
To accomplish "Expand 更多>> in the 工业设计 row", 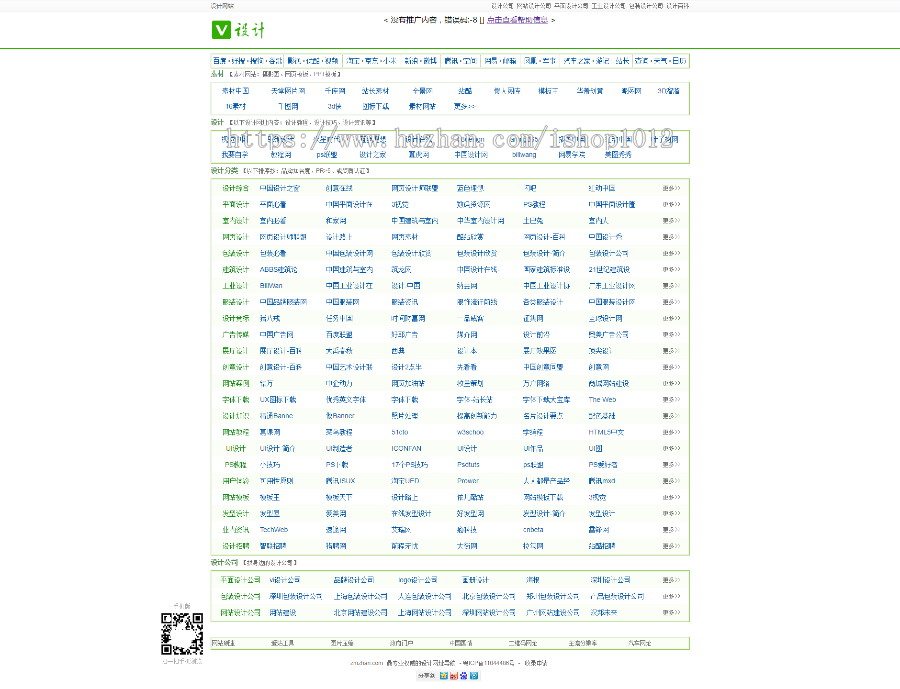I will click(x=671, y=286).
